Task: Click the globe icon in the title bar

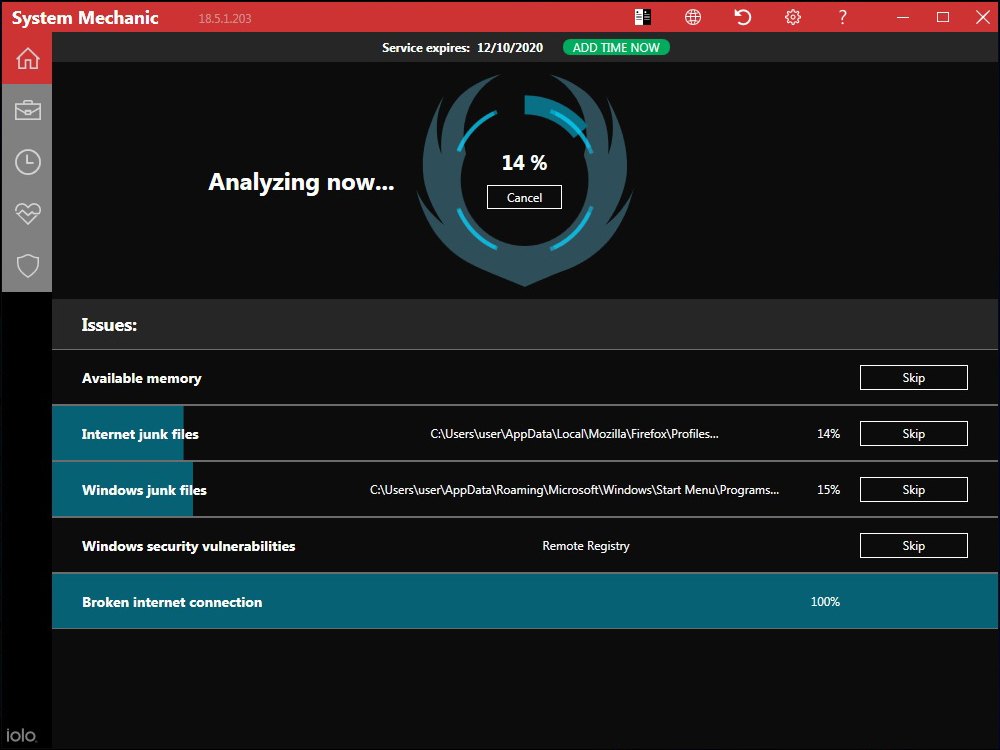Action: pyautogui.click(x=692, y=17)
